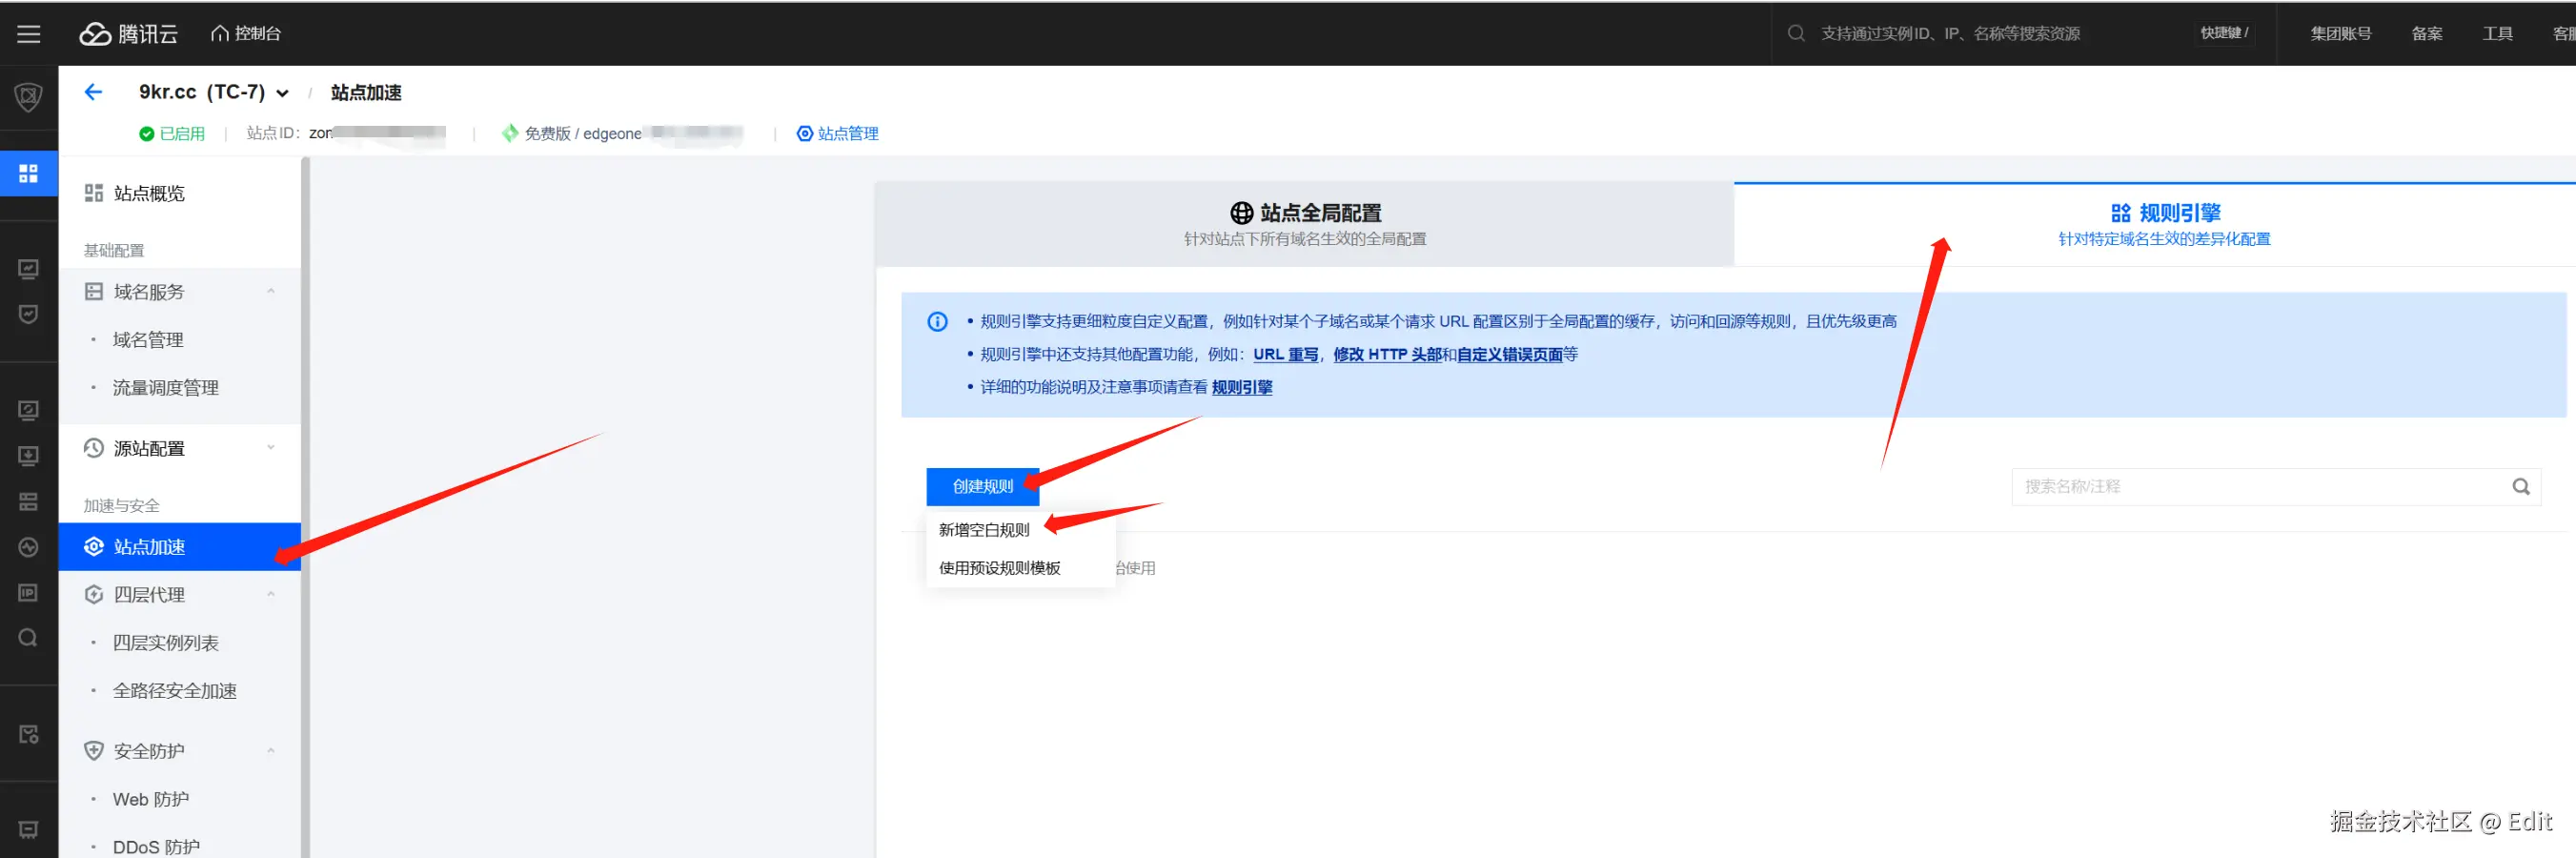This screenshot has height=858, width=2576.
Task: Choose 新增空白规则 from the menu
Action: [x=984, y=530]
